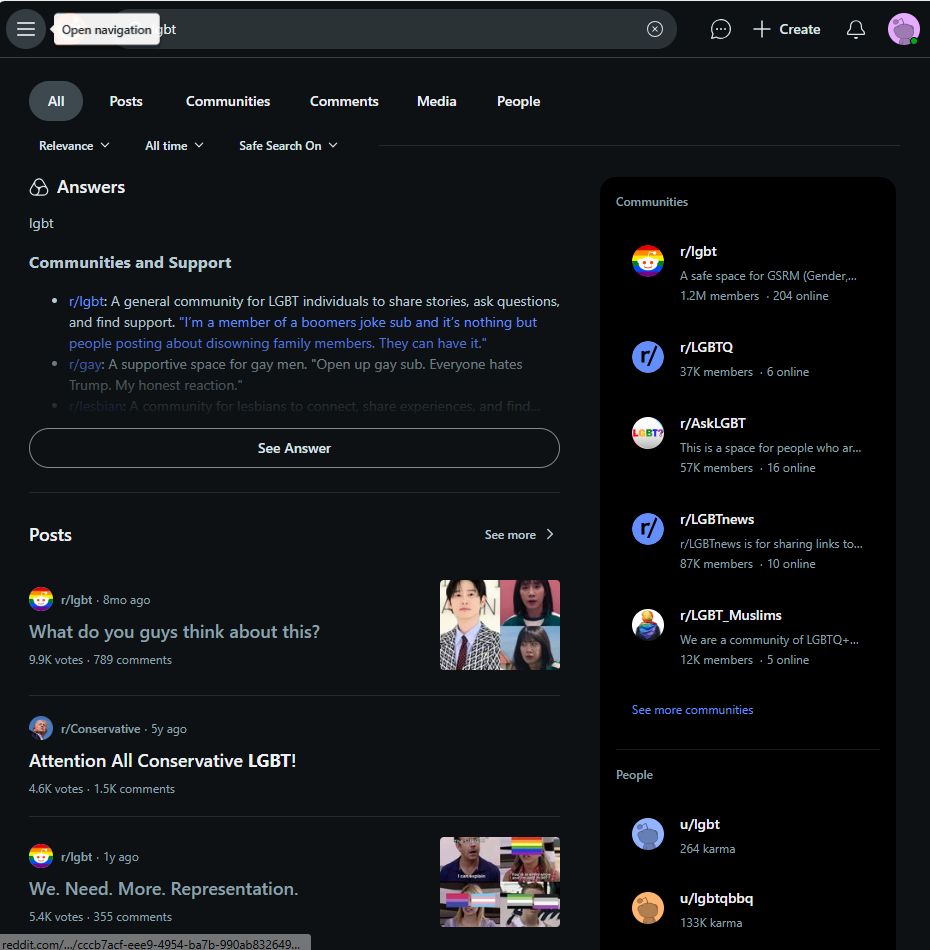The height and width of the screenshot is (950, 930).
Task: Switch to the Media tab
Action: [436, 101]
